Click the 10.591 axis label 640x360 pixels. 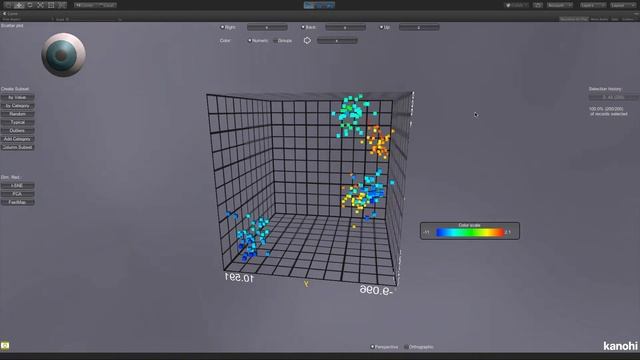[x=239, y=278]
